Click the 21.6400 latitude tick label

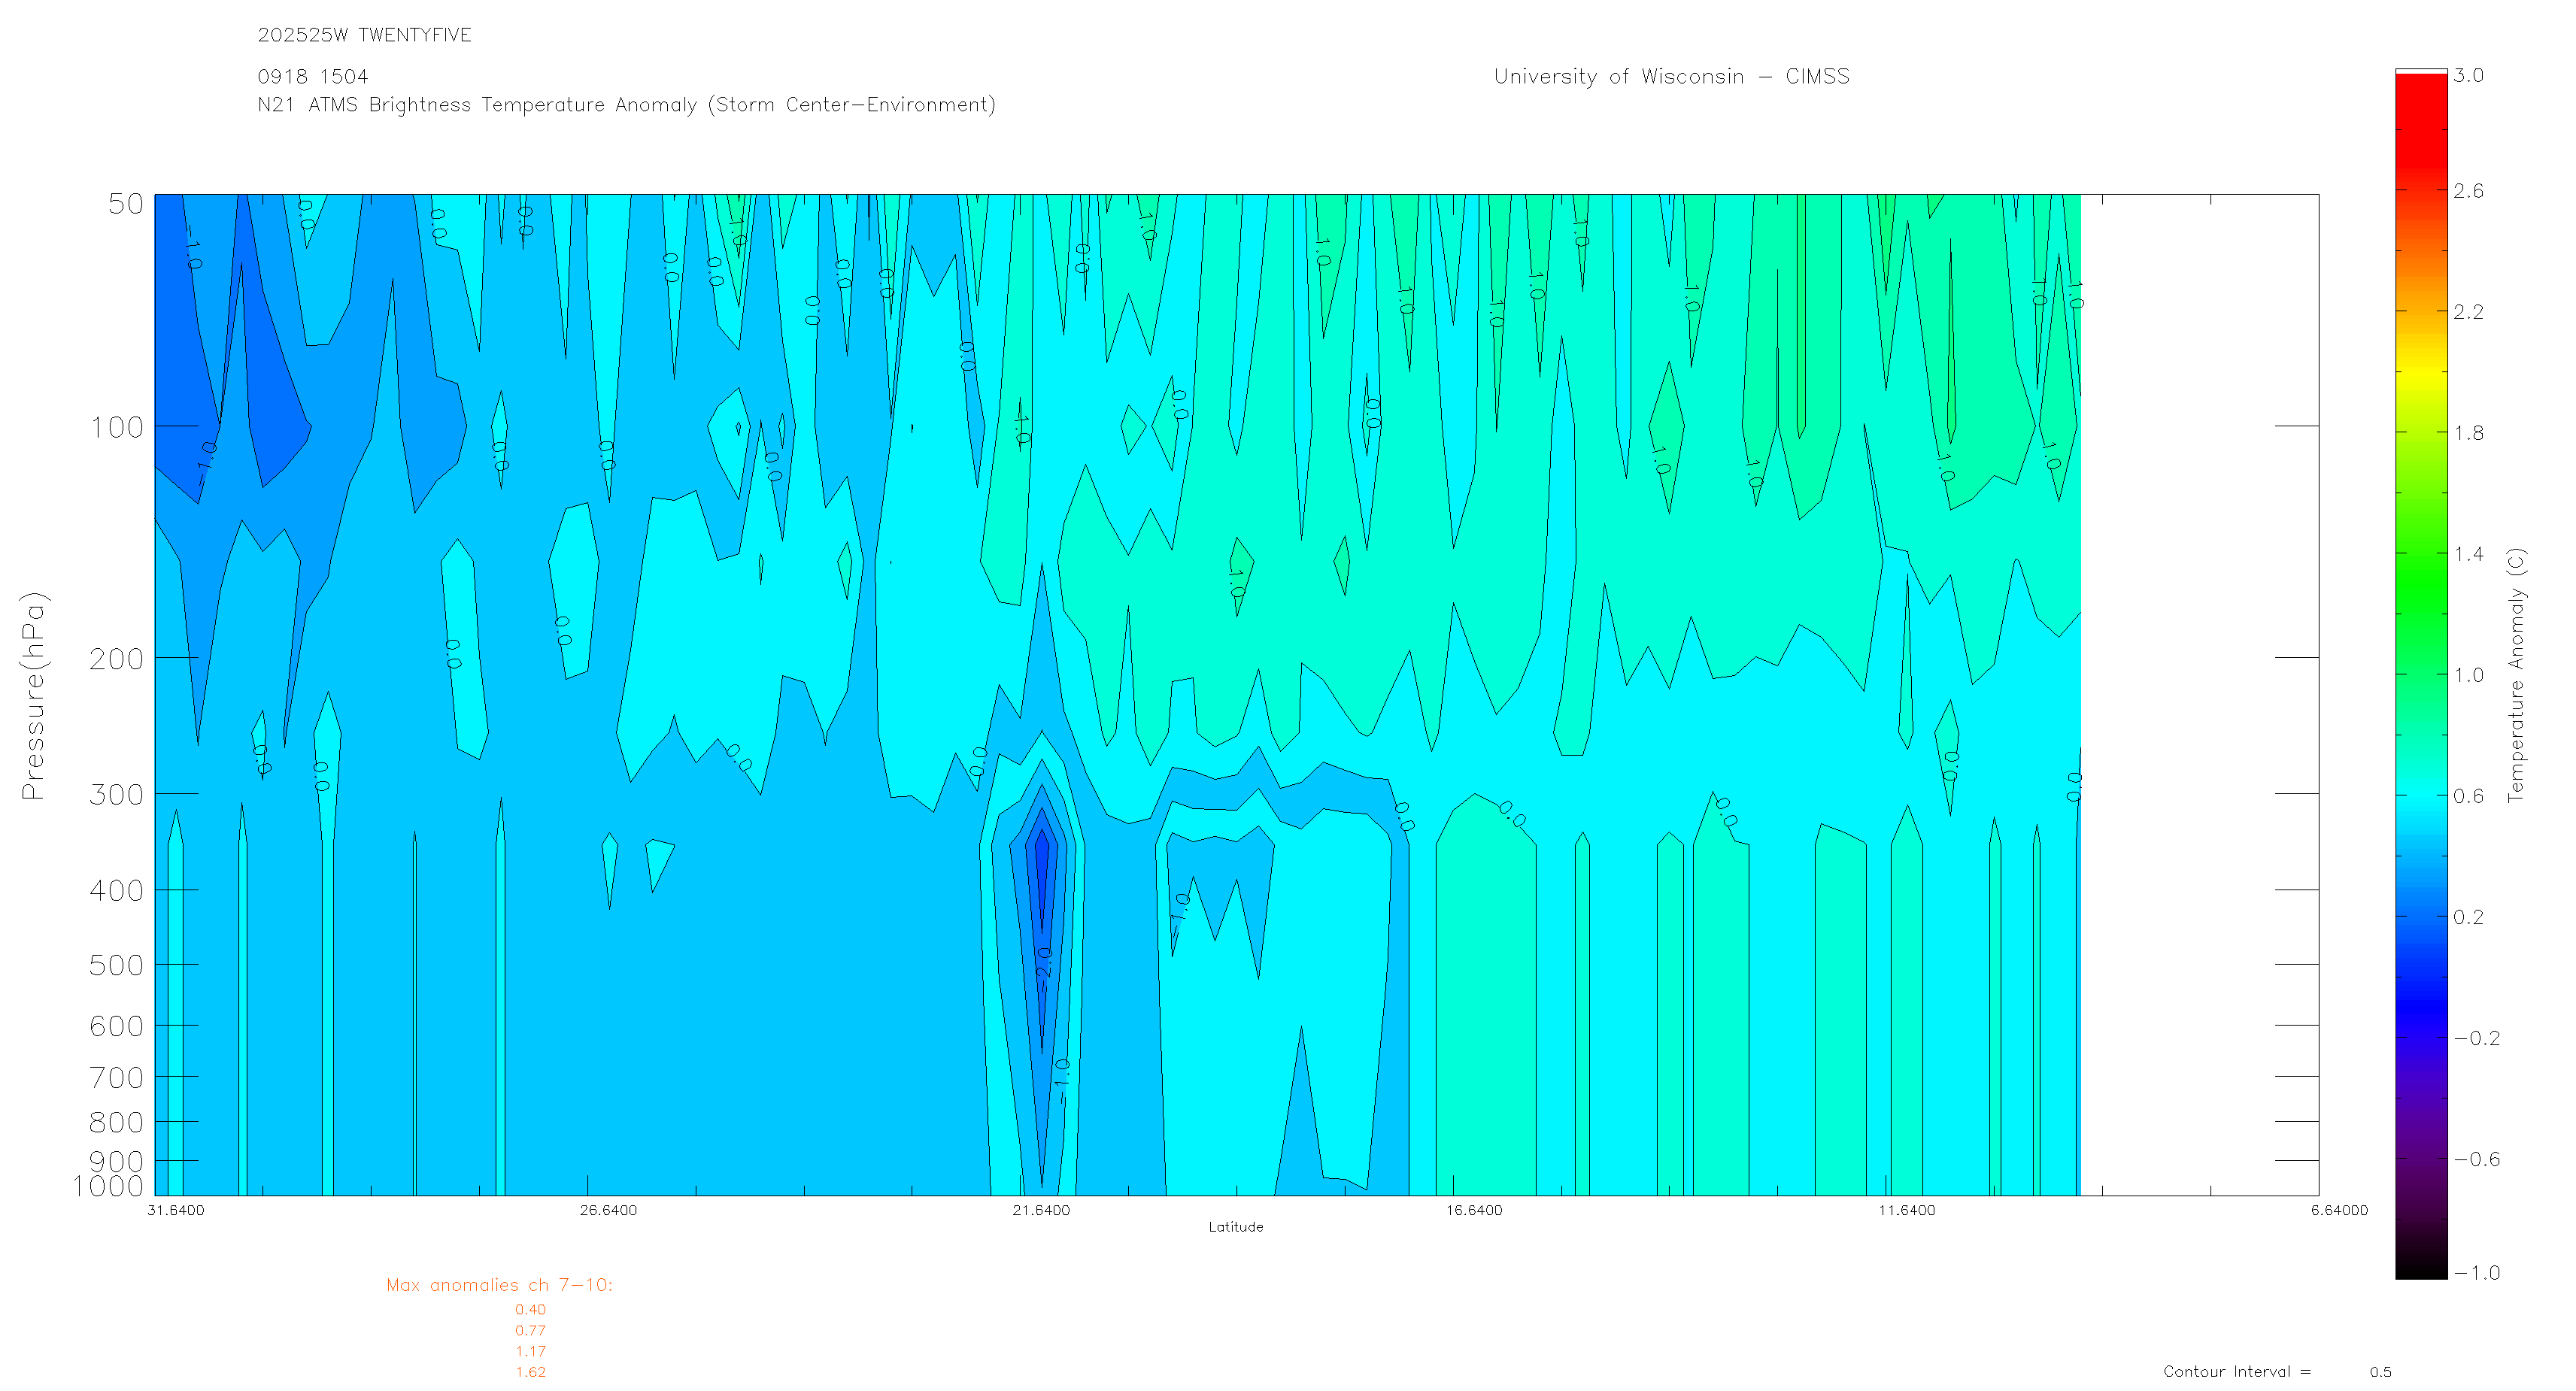coord(1041,1211)
